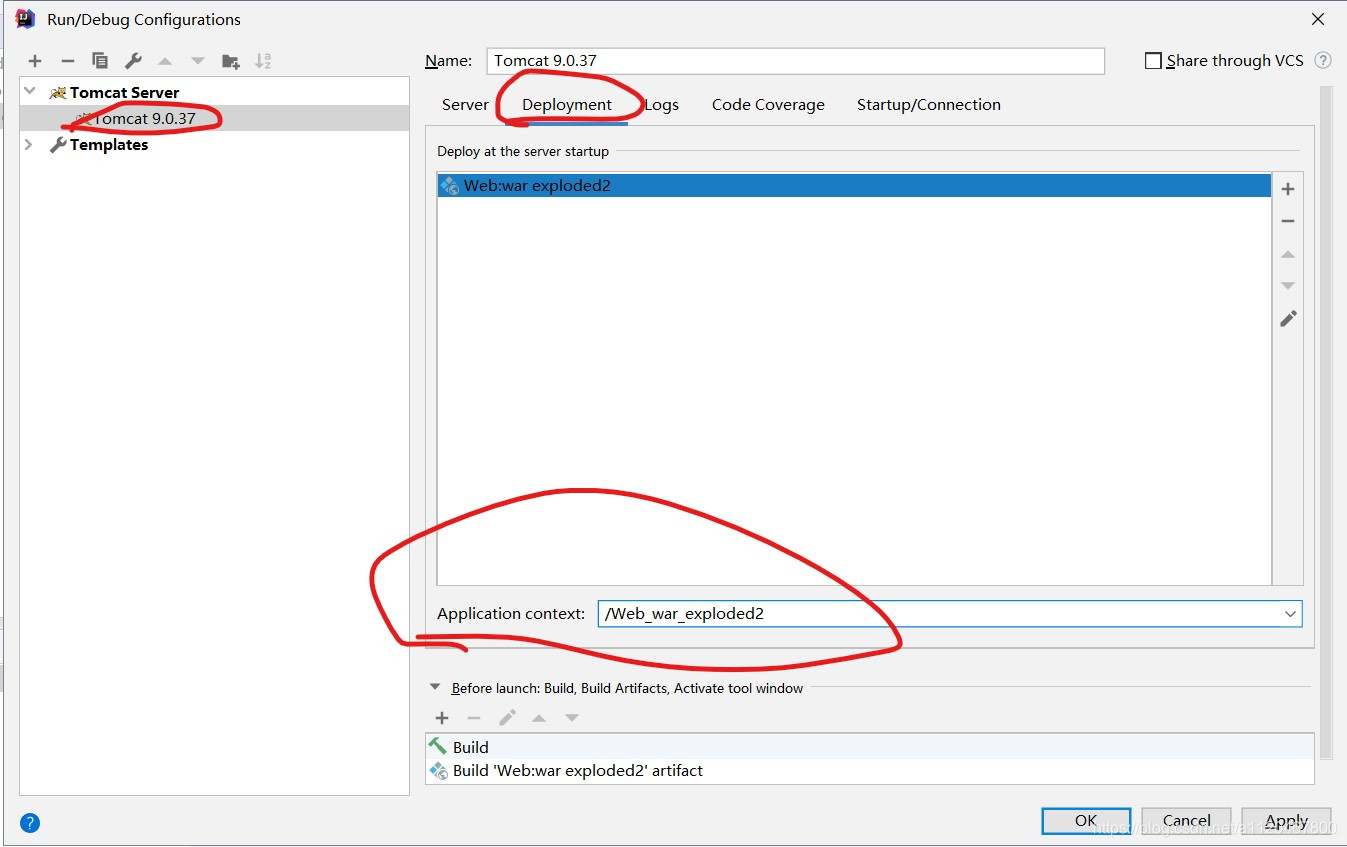Move configuration up arrow in left toolbar
The image size is (1347, 847).
[165, 61]
